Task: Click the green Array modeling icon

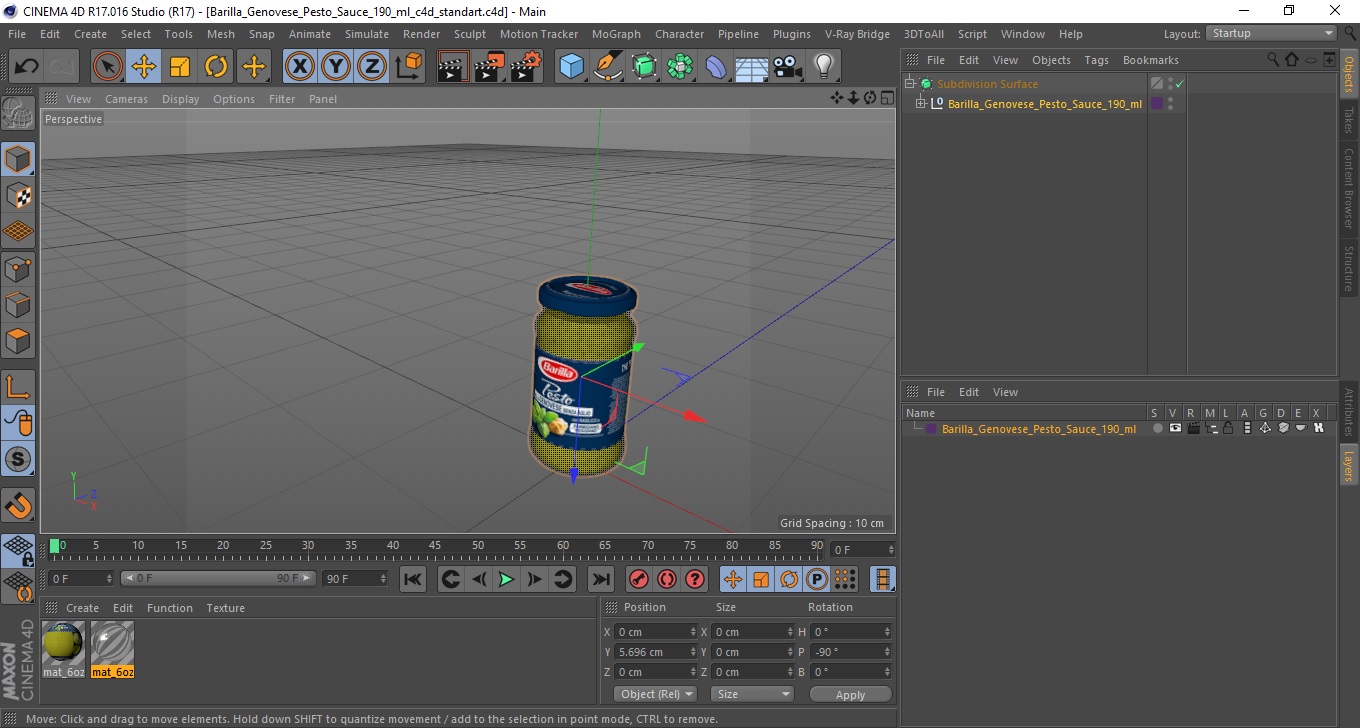Action: pos(680,67)
